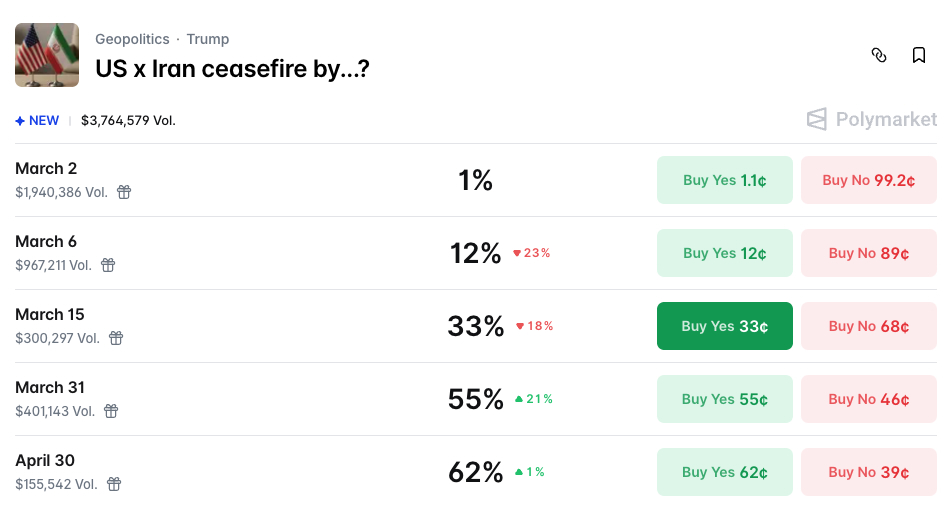The image size is (950, 508).
Task: Click Buy Yes 1.1¢ for March 2
Action: click(x=724, y=180)
